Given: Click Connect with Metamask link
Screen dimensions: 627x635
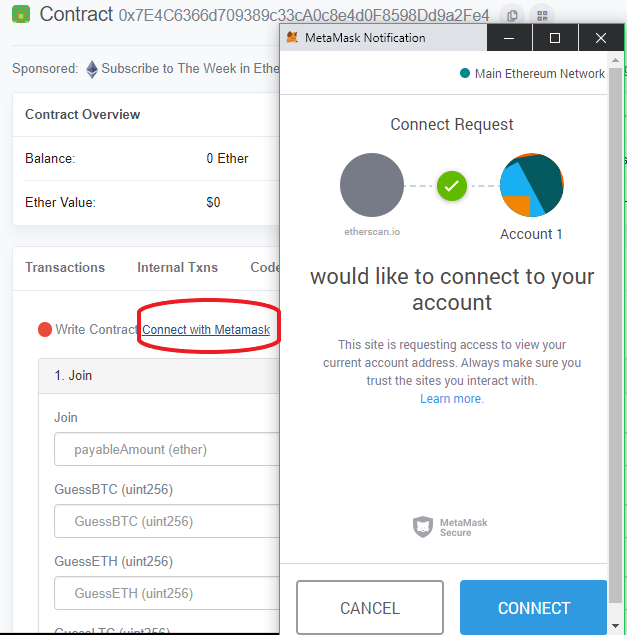Looking at the screenshot, I should click(206, 330).
